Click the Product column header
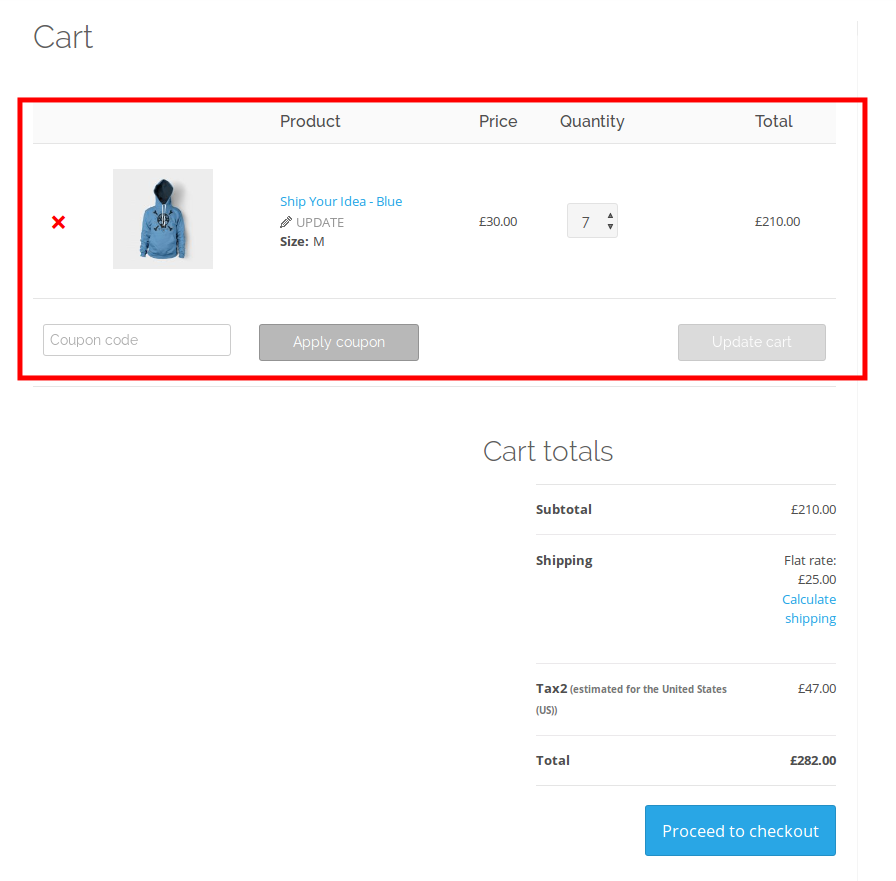The image size is (896, 881). pos(310,121)
